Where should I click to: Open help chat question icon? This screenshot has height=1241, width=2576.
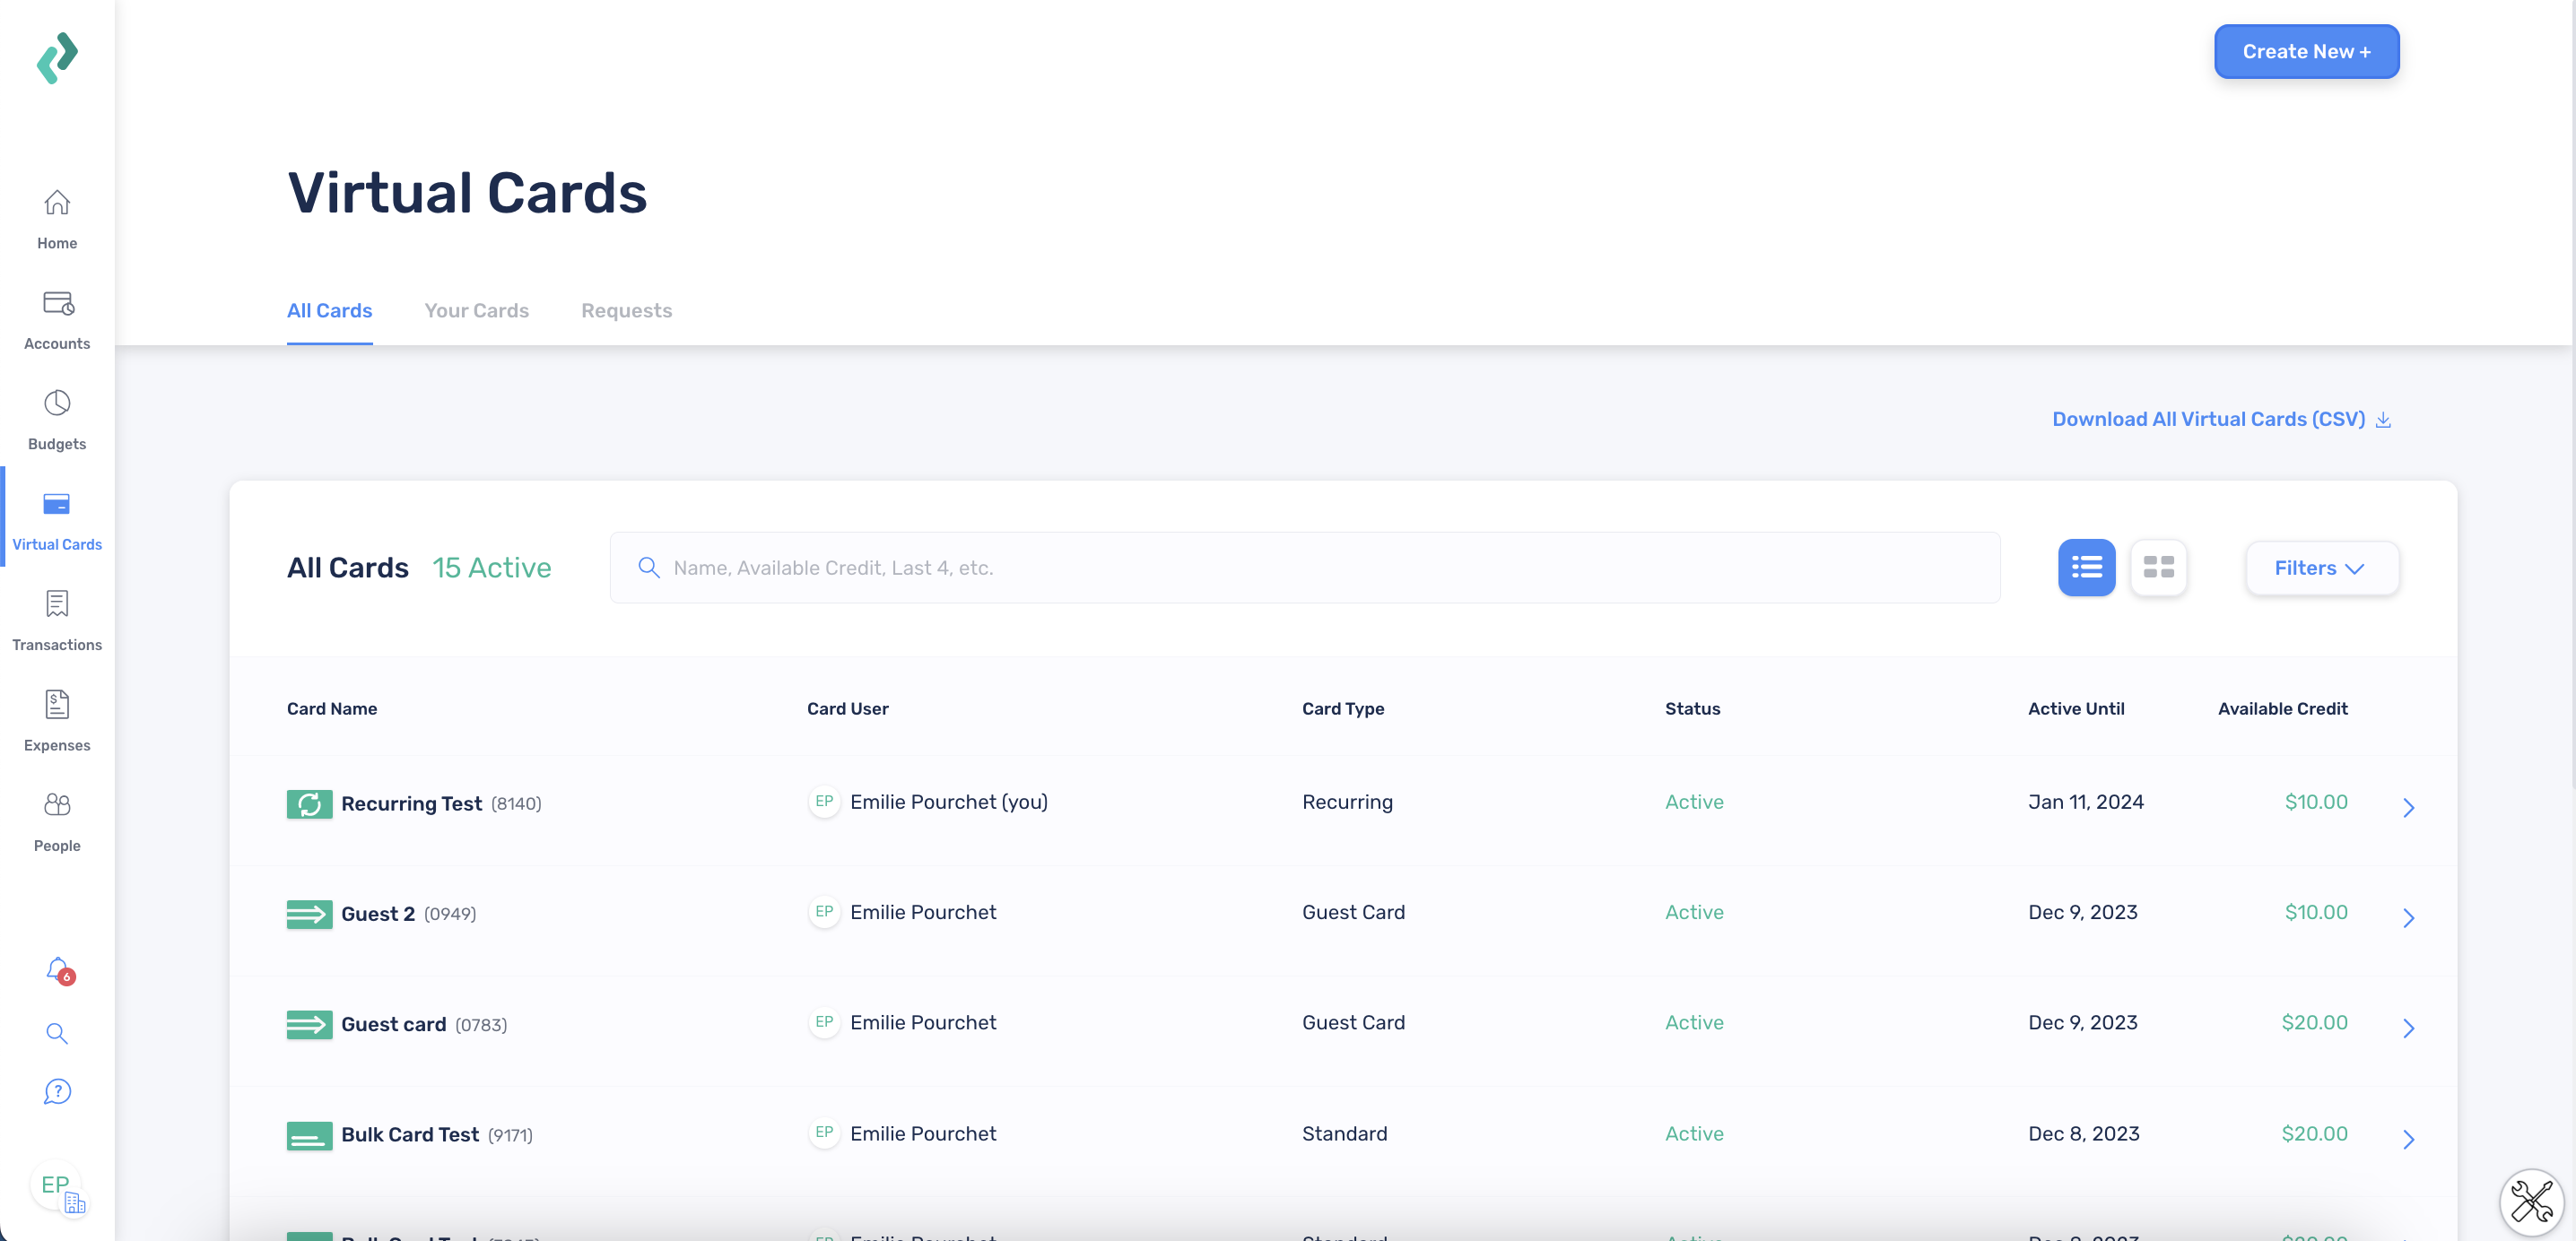(57, 1091)
